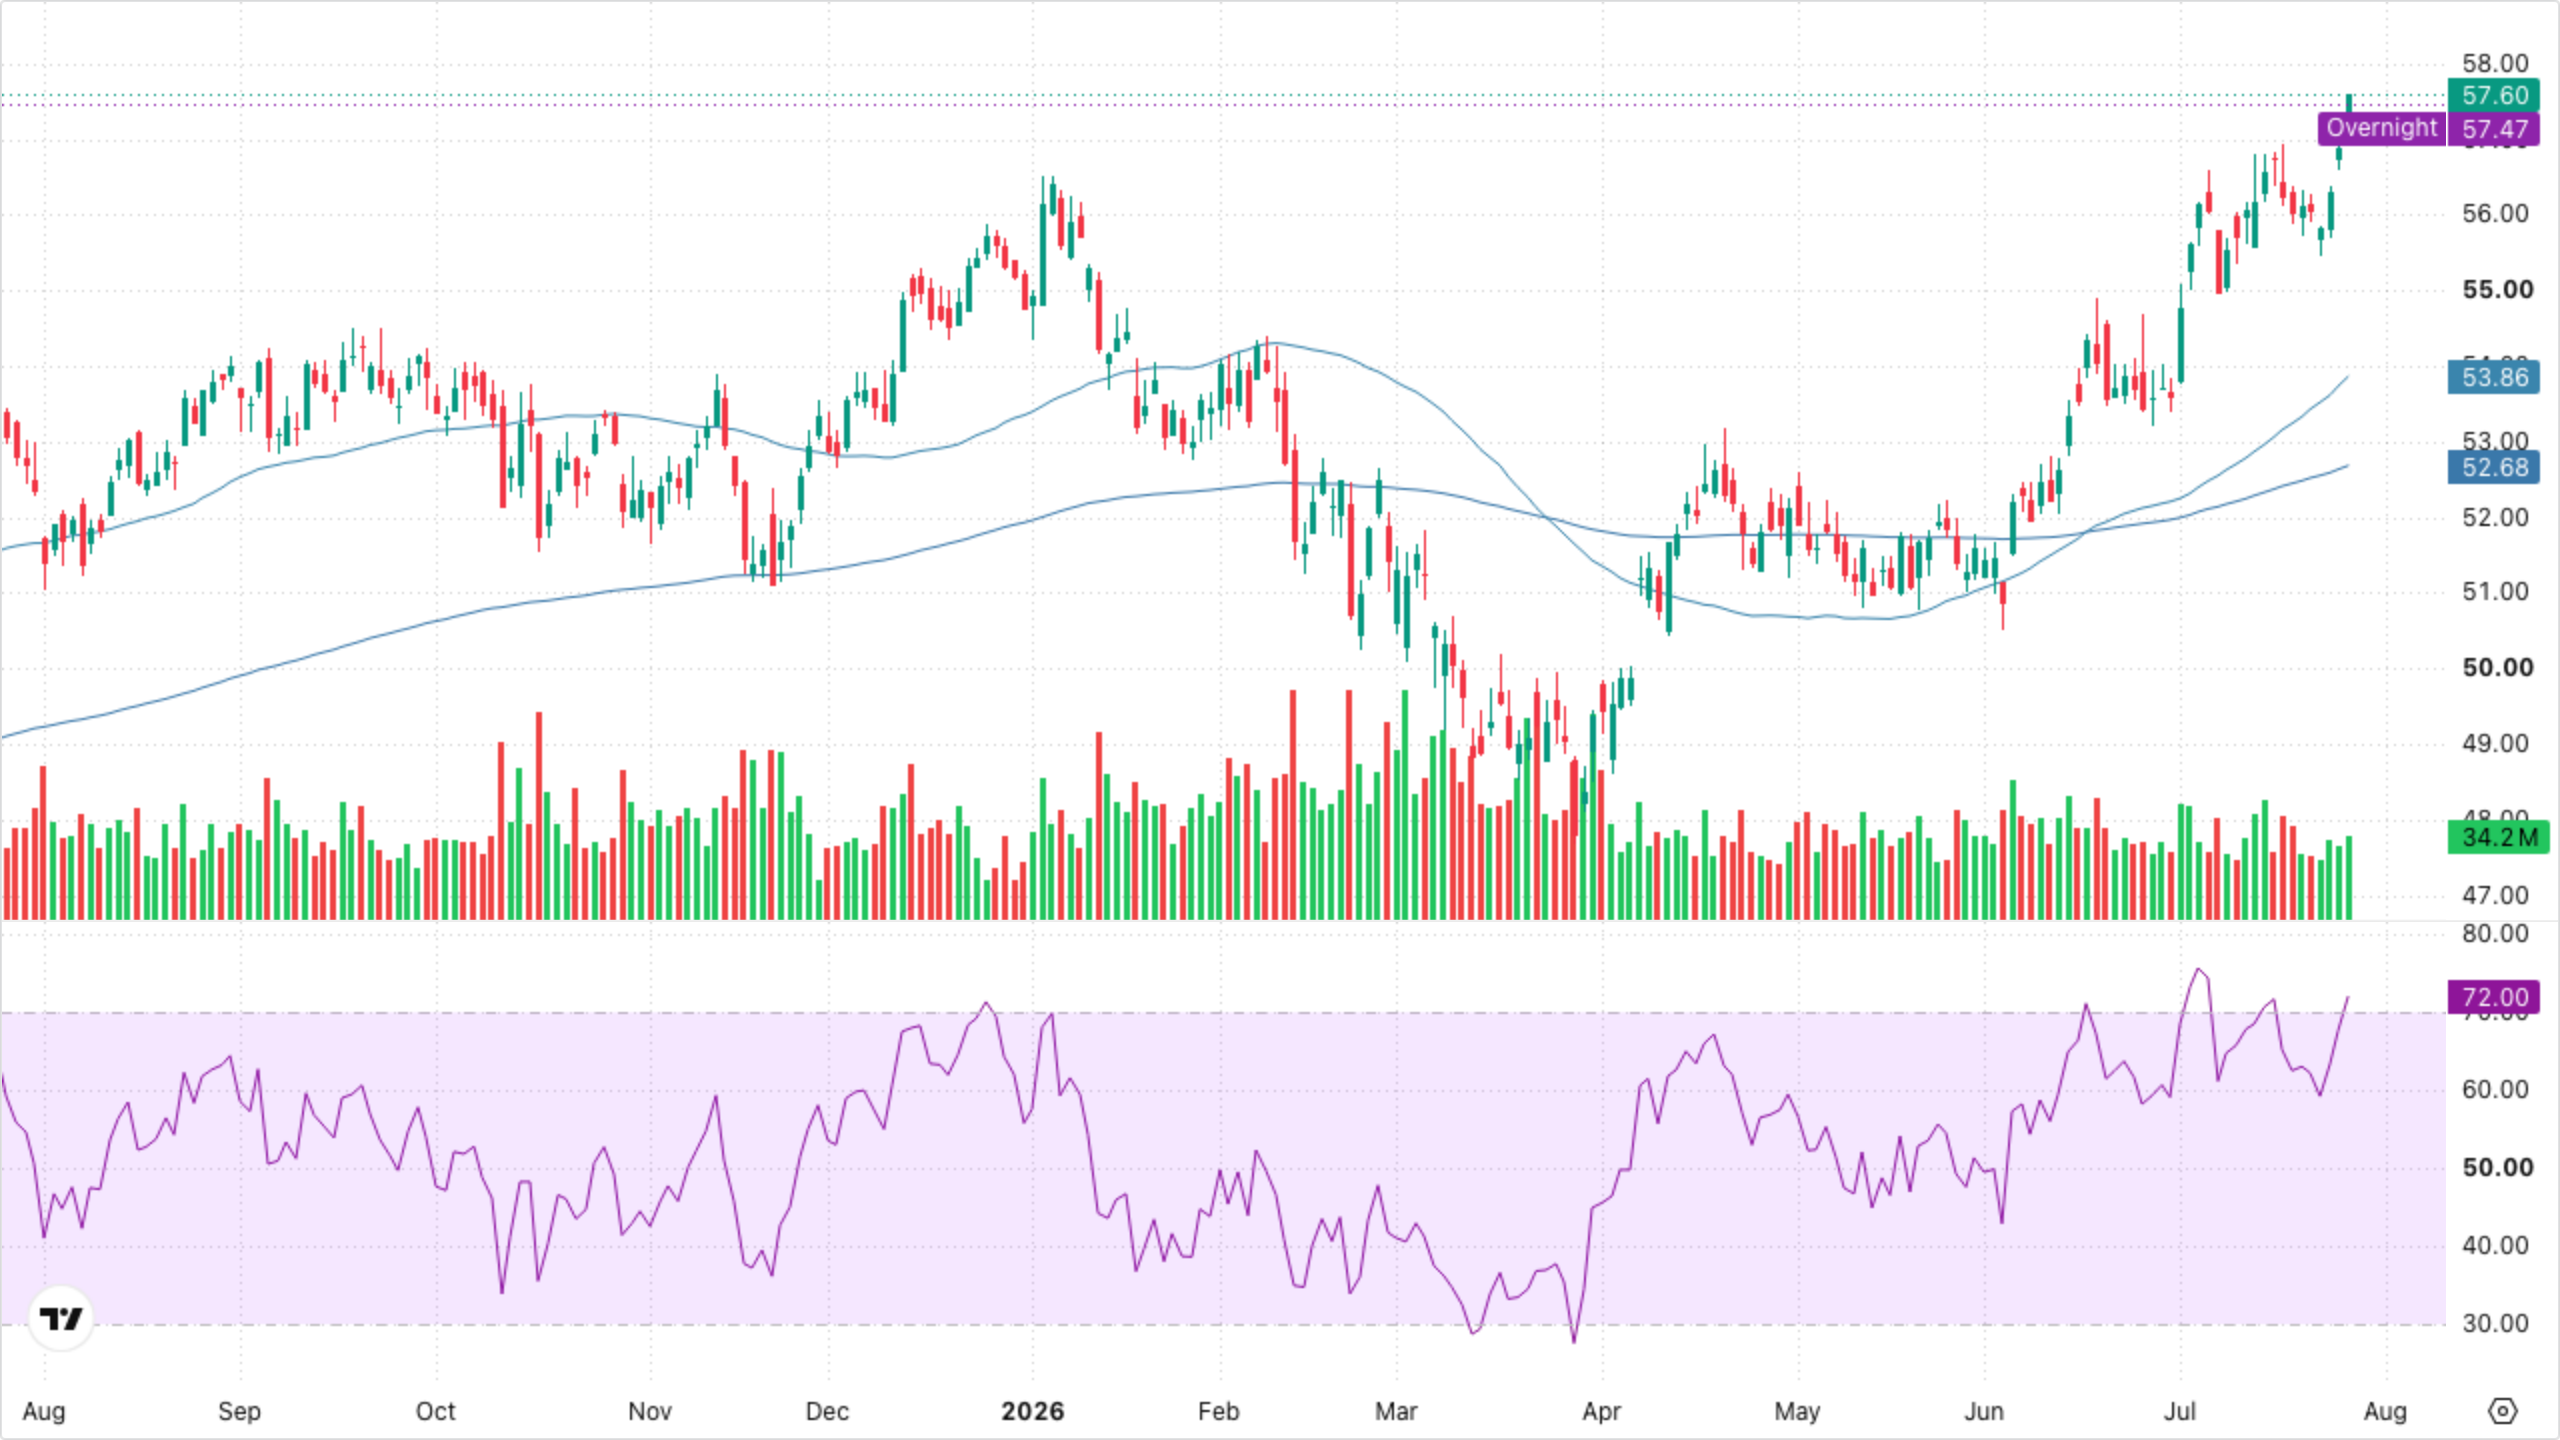Click the Mar label on time axis
This screenshot has width=2560, height=1440.
[x=1396, y=1411]
